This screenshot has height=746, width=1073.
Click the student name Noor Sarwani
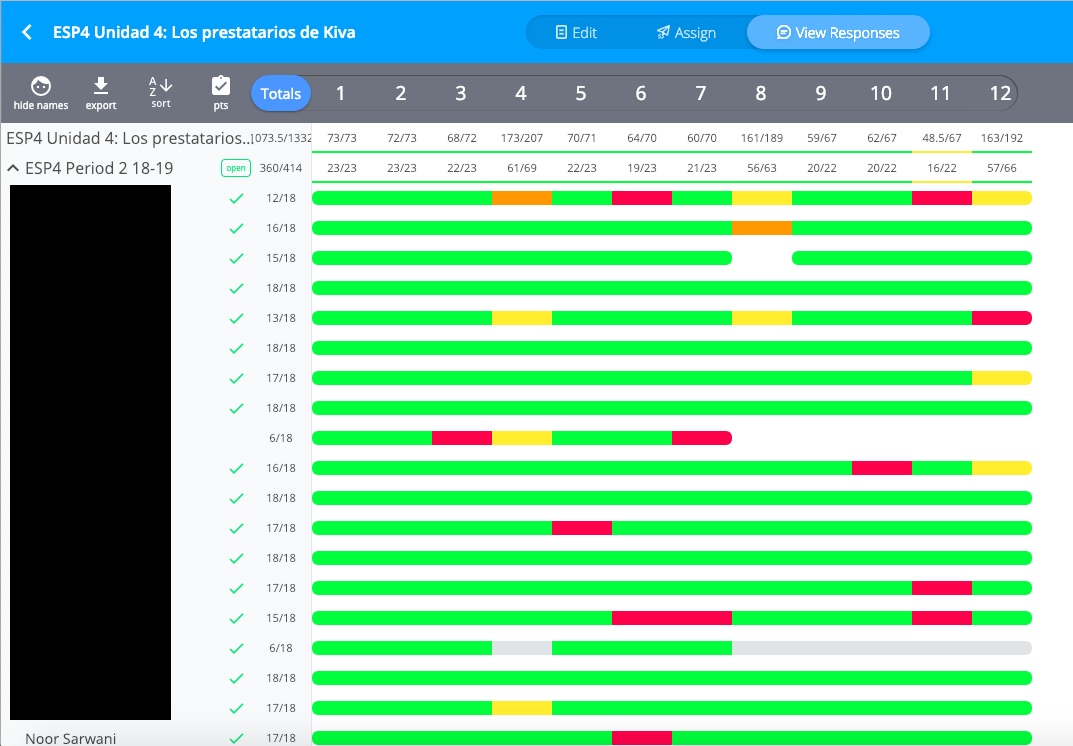70,738
